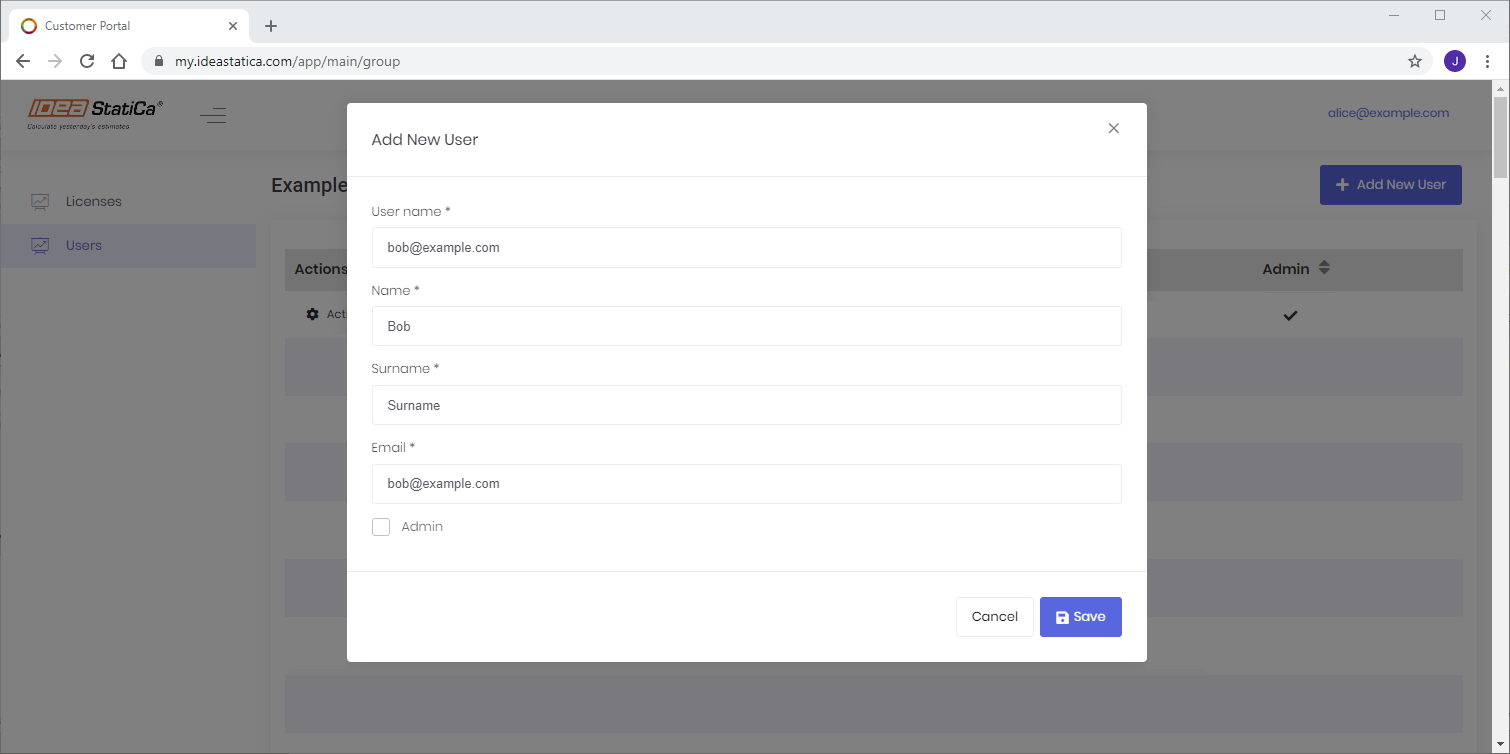This screenshot has width=1510, height=754.
Task: Click the Surname input field
Action: (746, 405)
